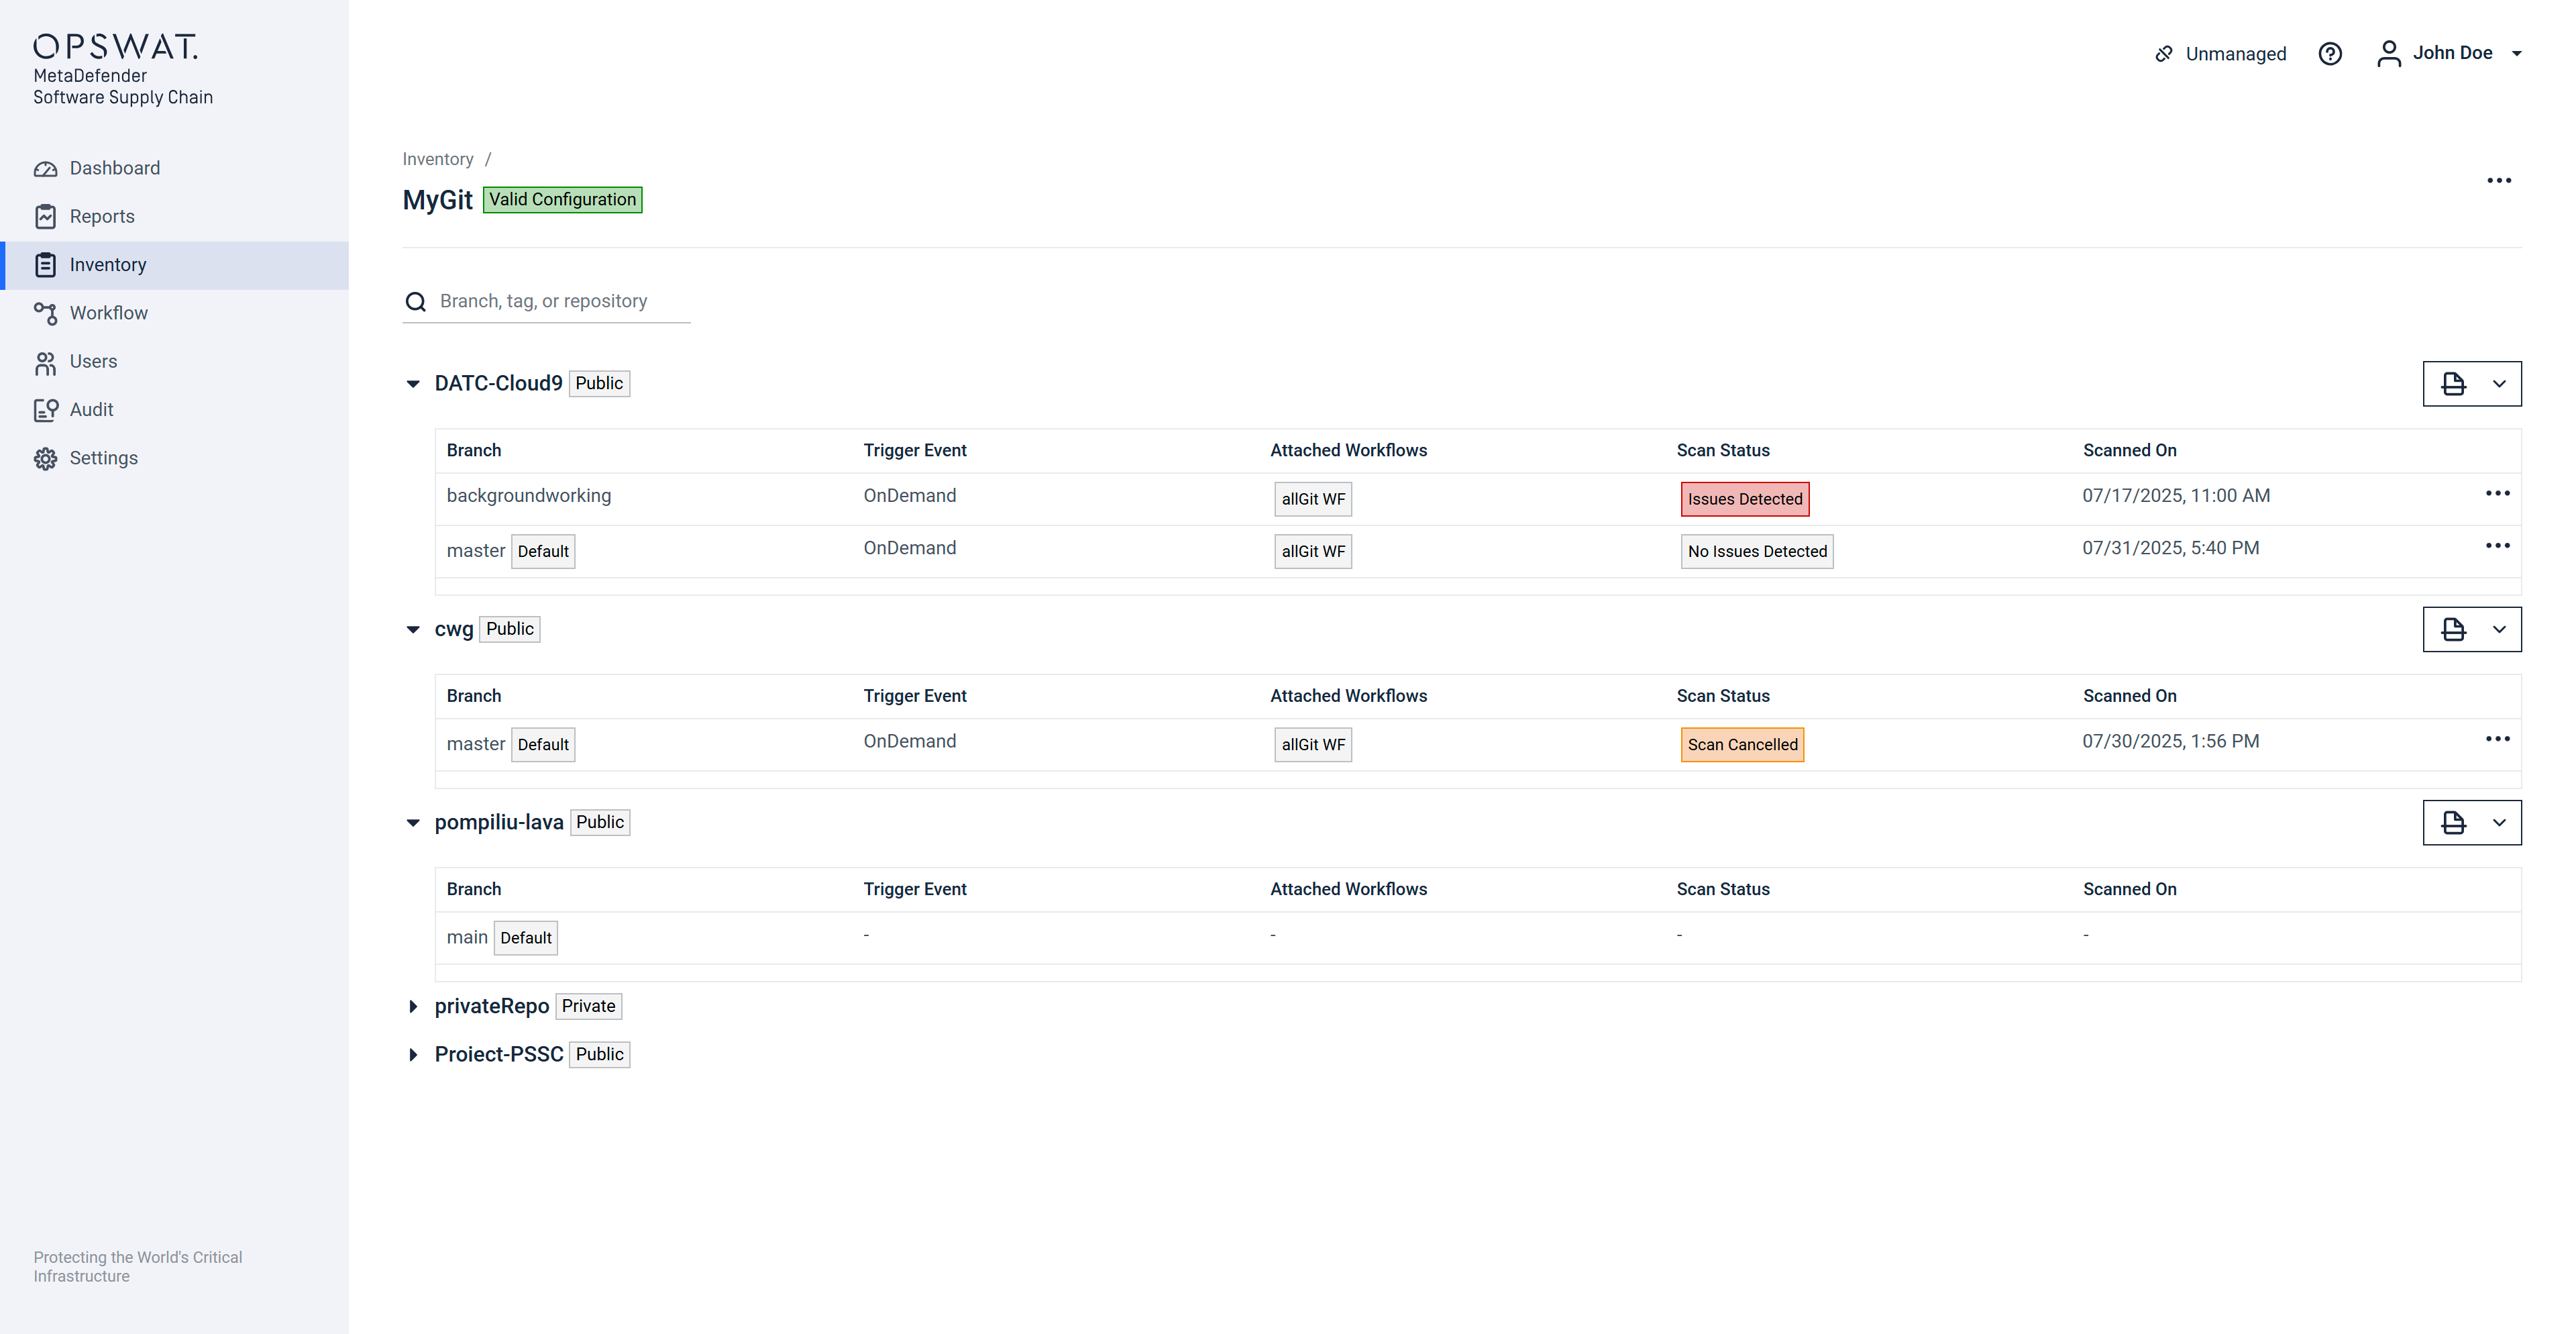Click the Audit log icon
The image size is (2576, 1334).
(45, 410)
